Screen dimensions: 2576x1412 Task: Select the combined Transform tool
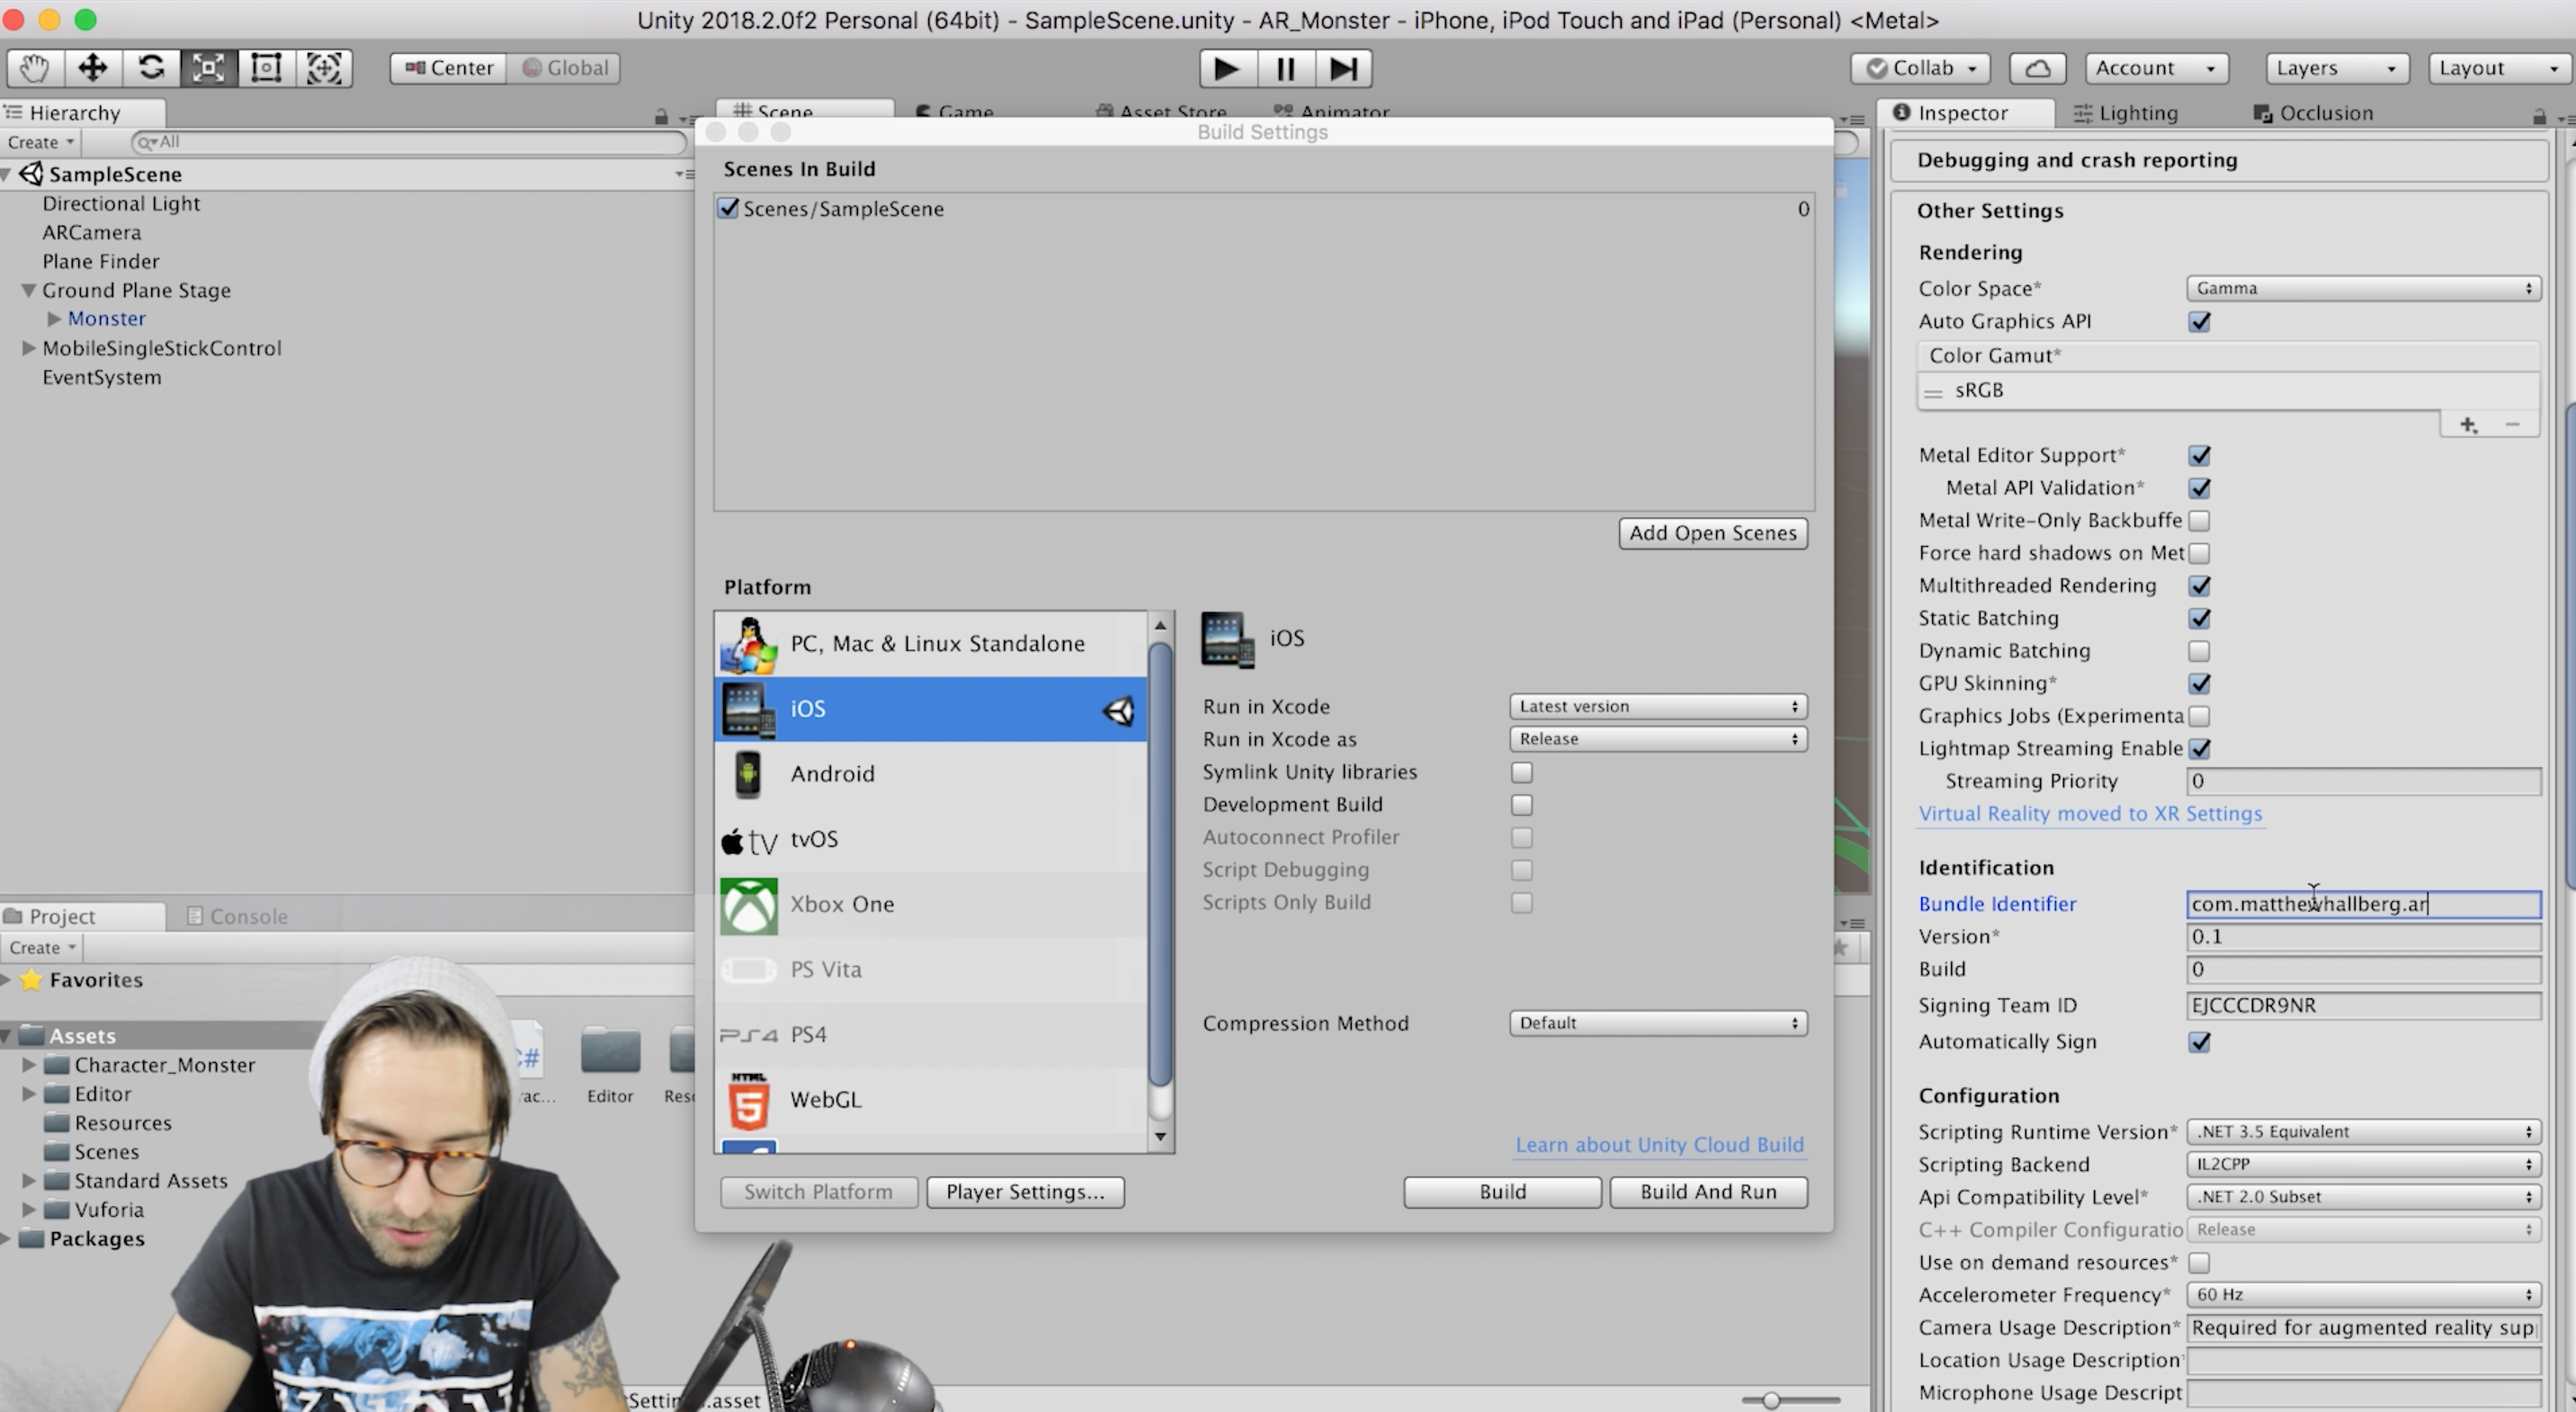[324, 68]
